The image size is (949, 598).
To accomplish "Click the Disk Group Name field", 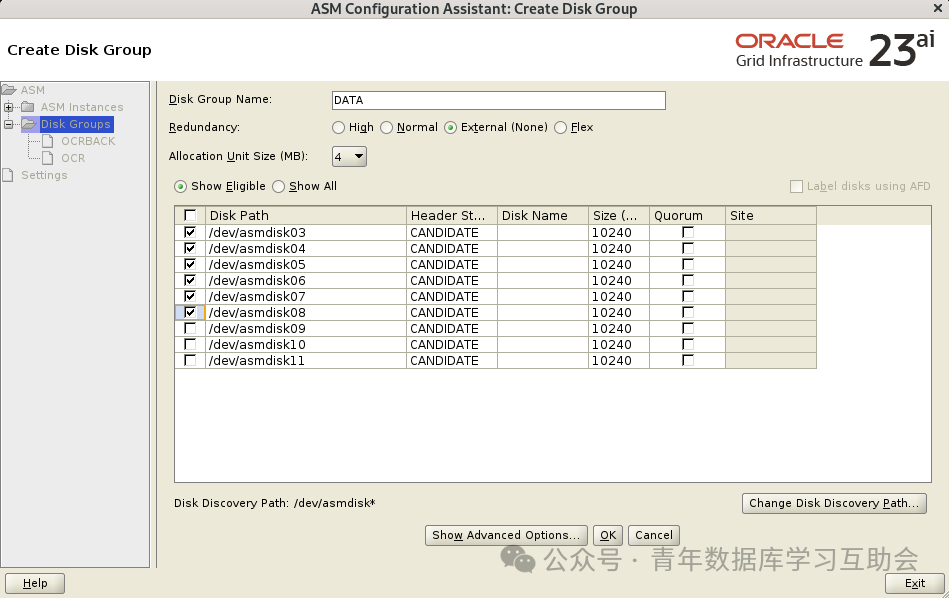I will tap(499, 100).
